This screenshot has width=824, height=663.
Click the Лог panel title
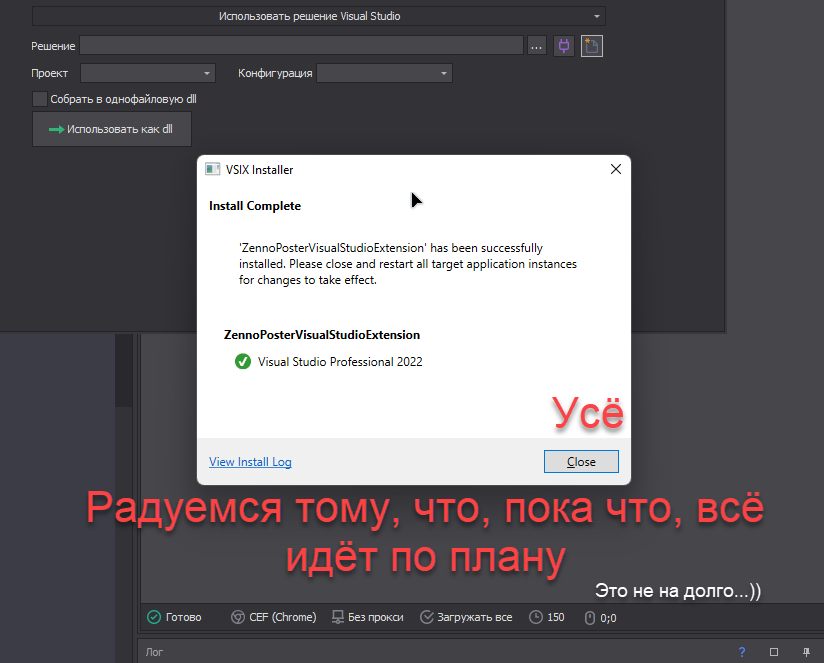(x=154, y=652)
